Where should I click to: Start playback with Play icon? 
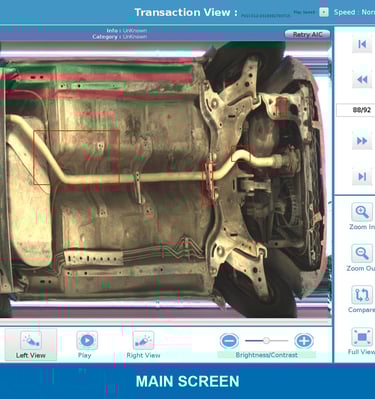pyautogui.click(x=87, y=340)
